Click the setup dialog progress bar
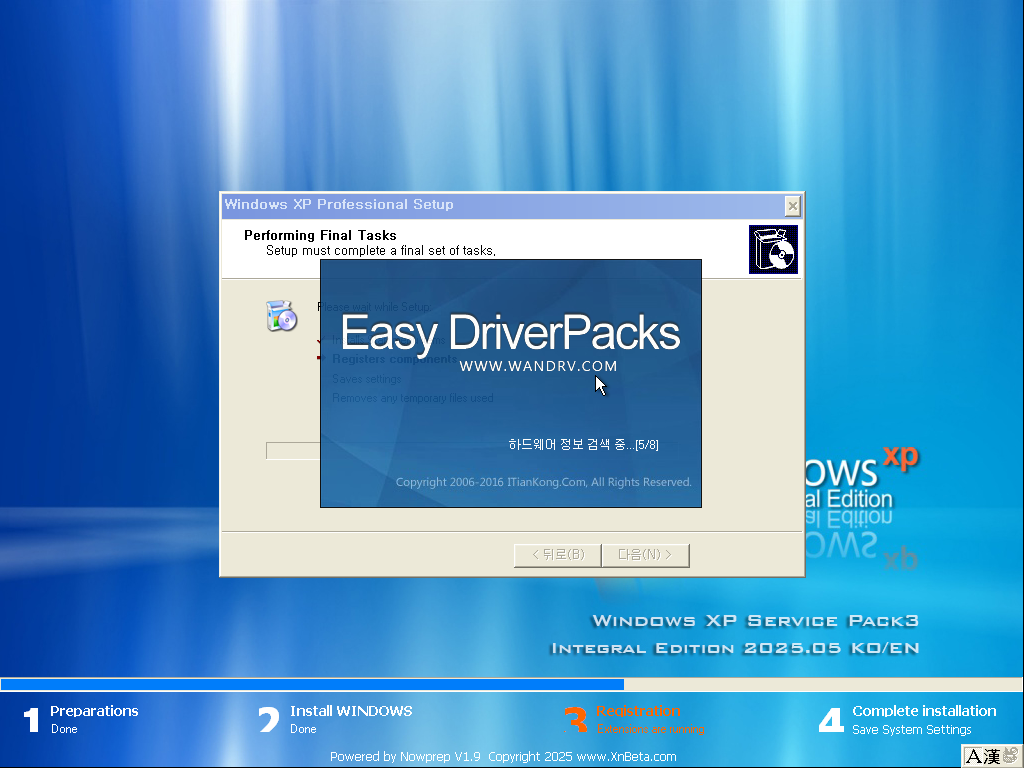 (x=293, y=451)
